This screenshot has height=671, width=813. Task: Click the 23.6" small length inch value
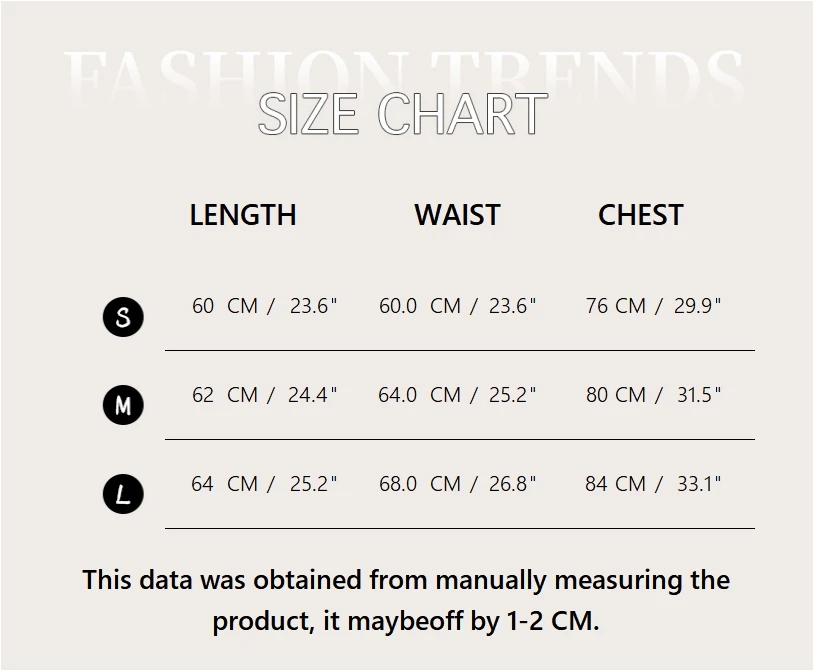point(314,306)
